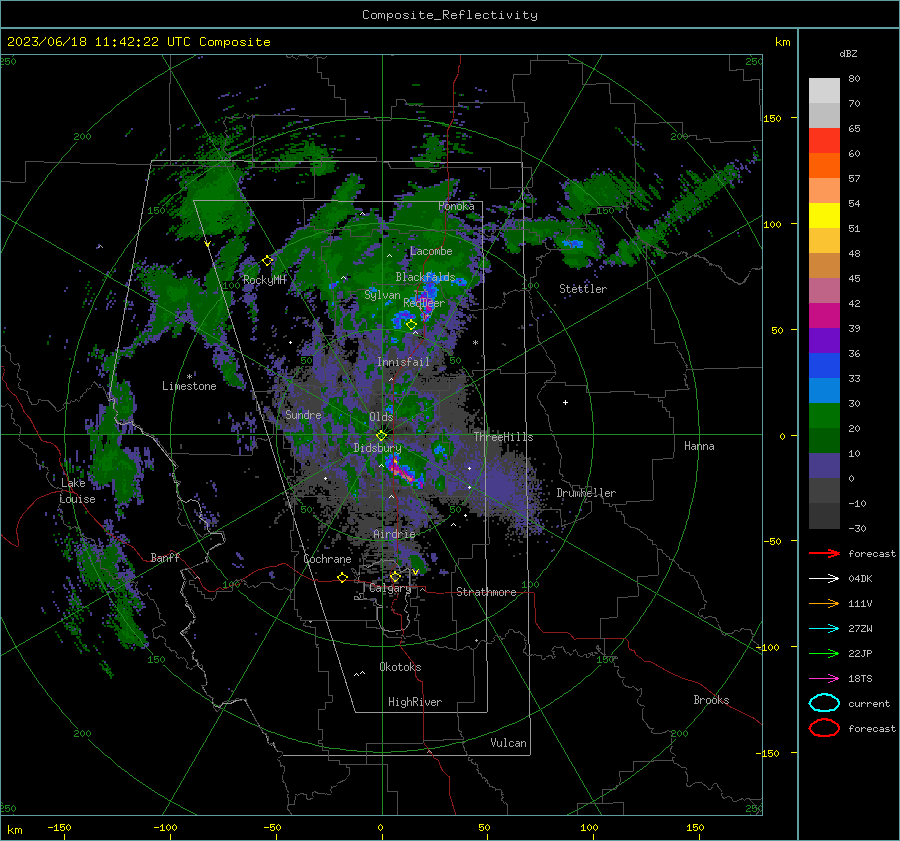Click the Airdrie city label

394,534
